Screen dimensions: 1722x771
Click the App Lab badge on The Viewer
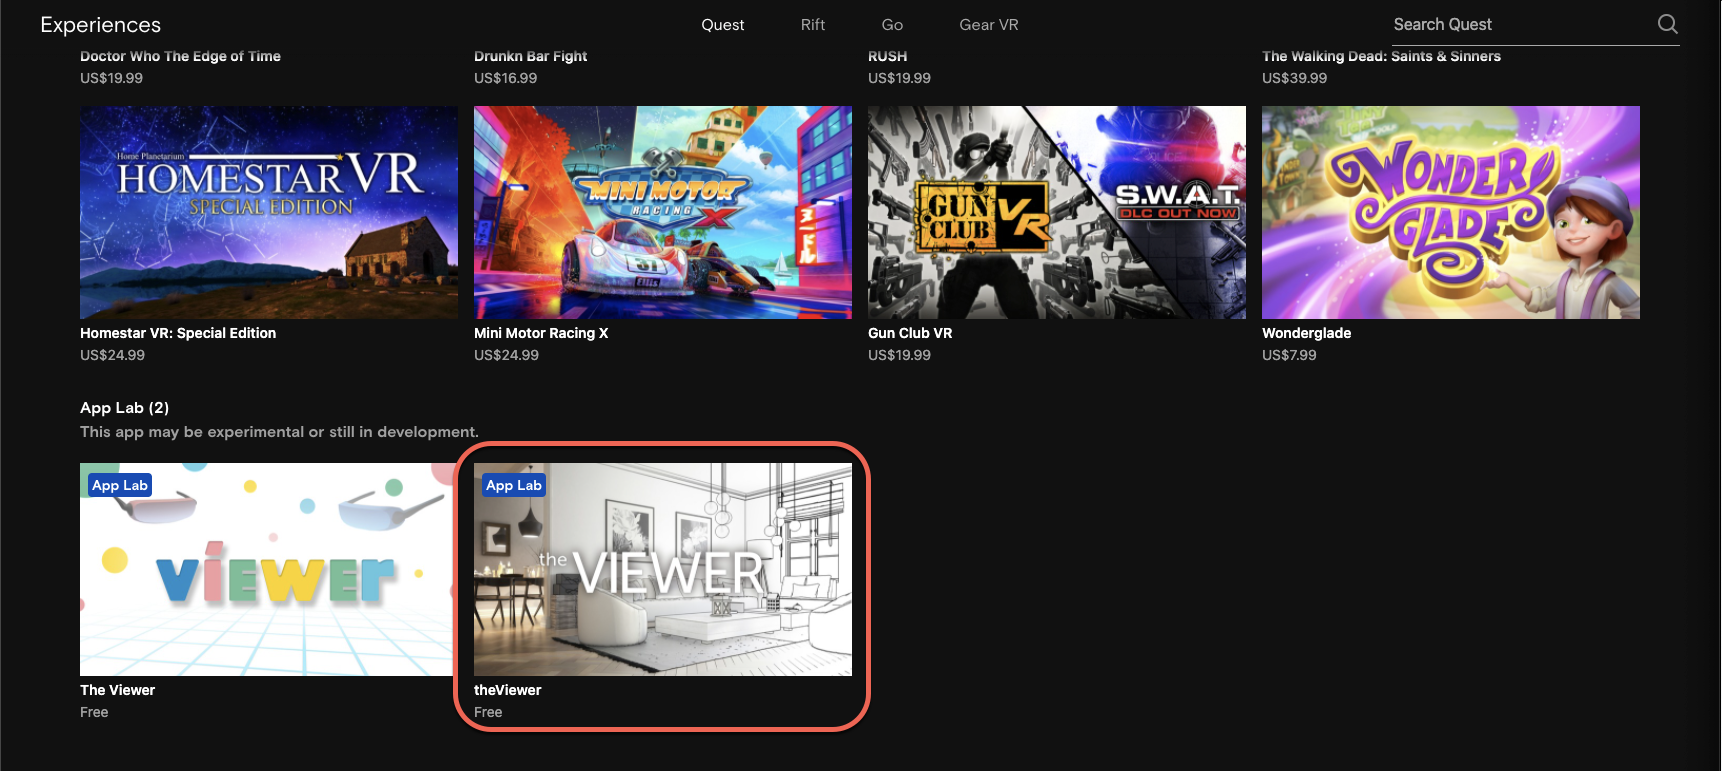[x=120, y=485]
